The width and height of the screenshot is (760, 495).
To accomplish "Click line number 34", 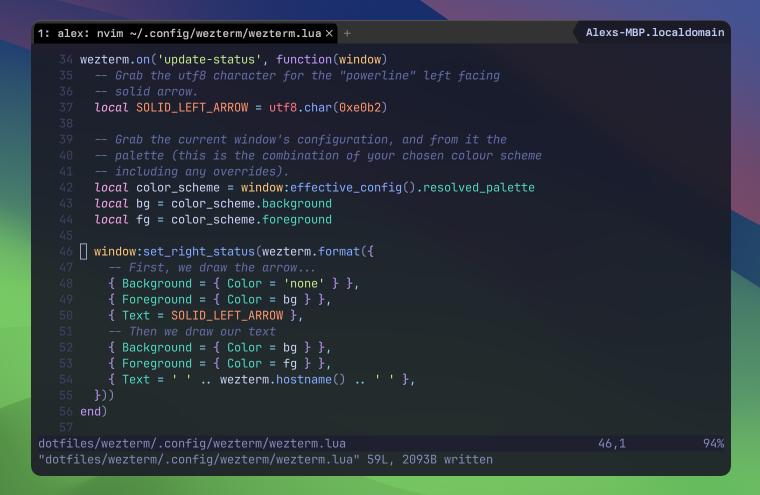I will 66,60.
